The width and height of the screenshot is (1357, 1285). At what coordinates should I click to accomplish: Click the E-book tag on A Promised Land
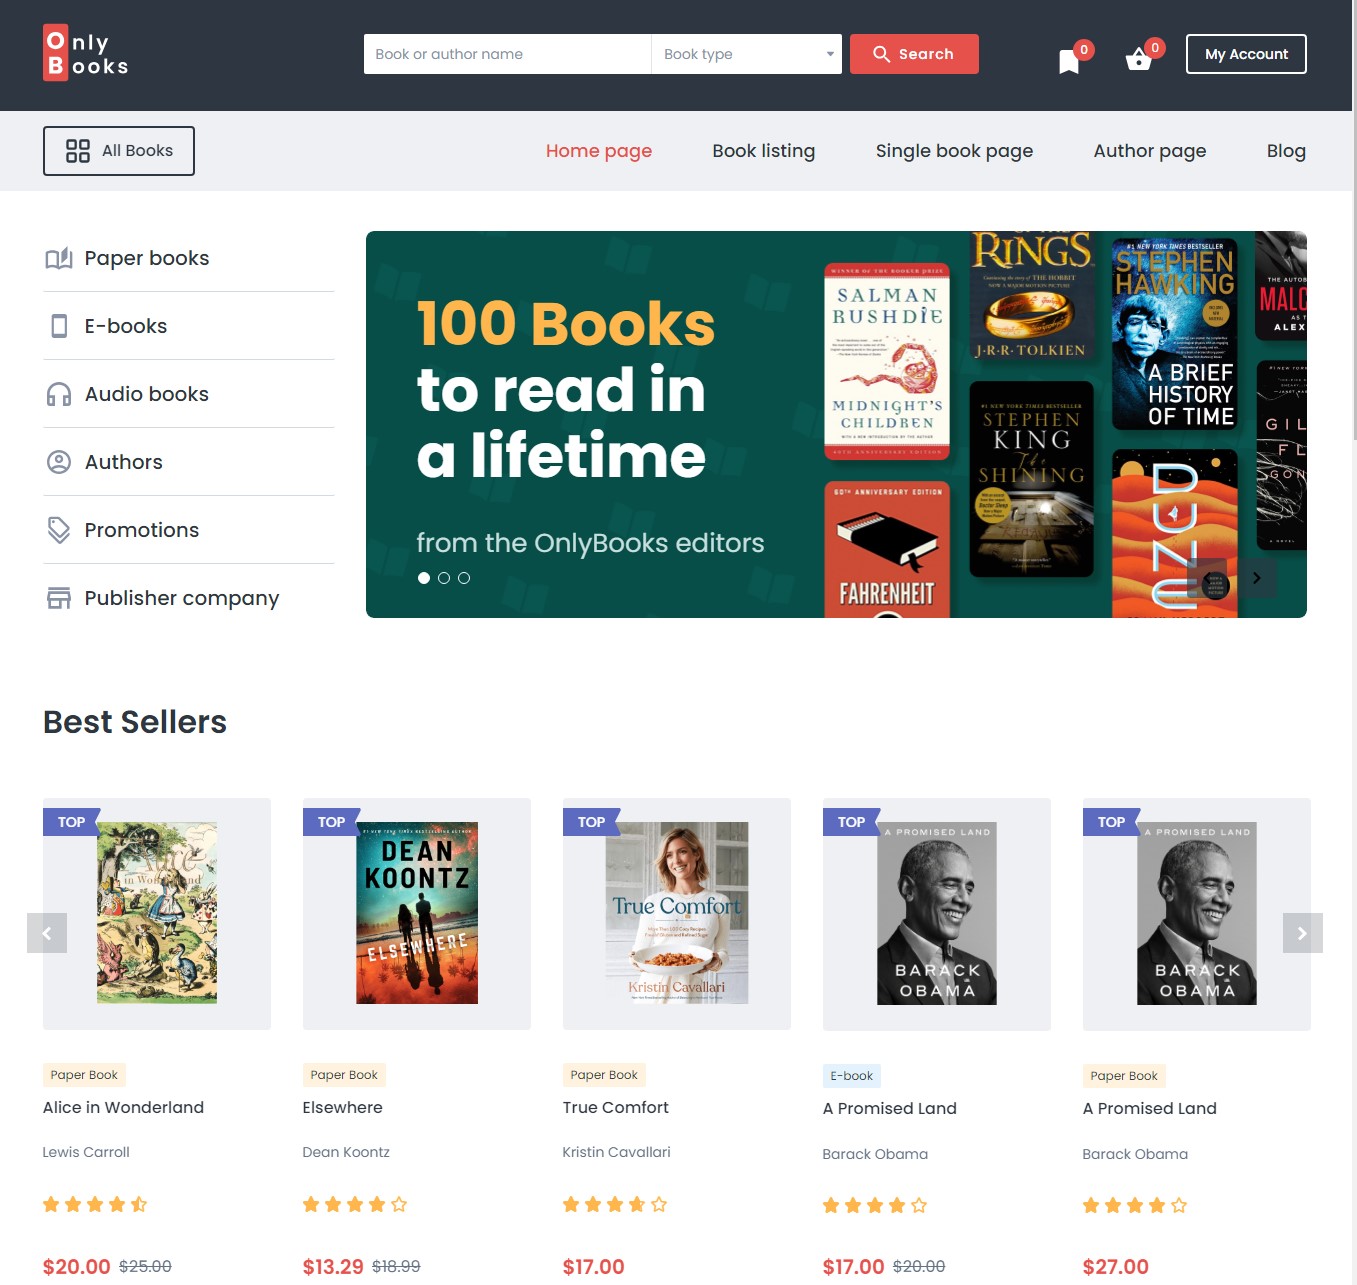click(x=852, y=1076)
